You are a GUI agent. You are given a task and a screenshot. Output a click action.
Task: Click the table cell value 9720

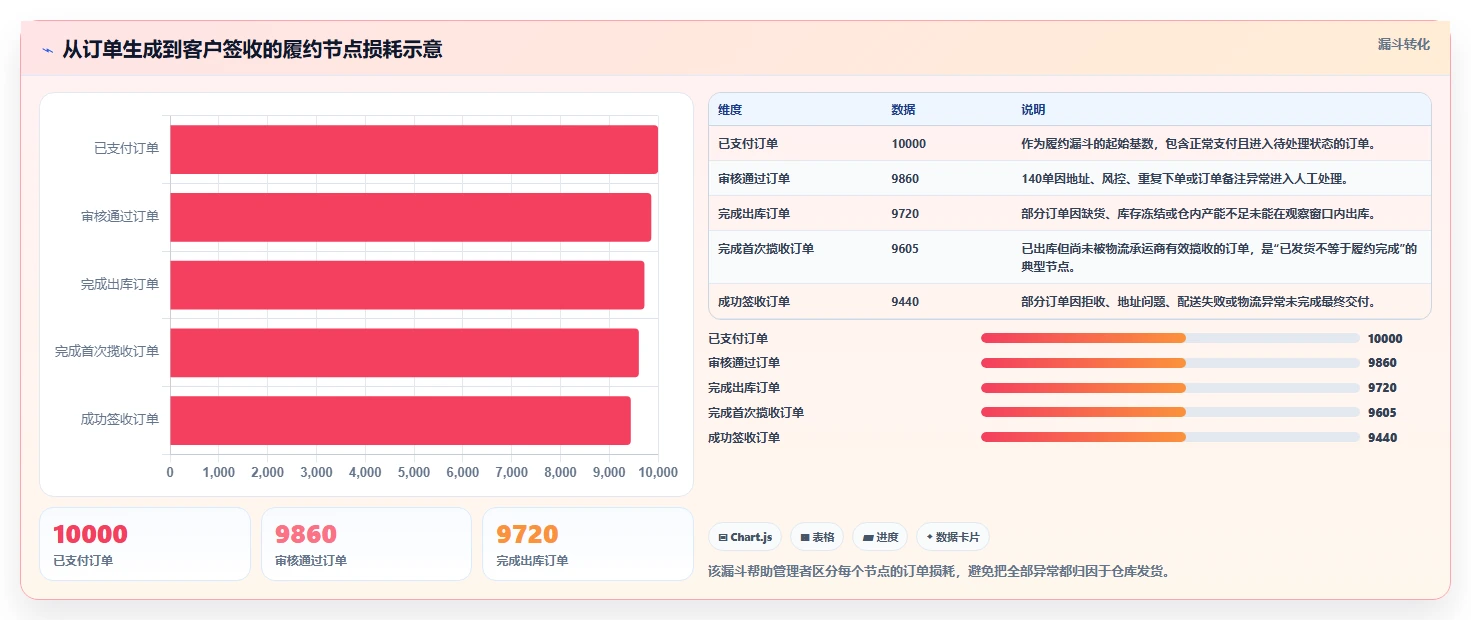click(x=905, y=214)
